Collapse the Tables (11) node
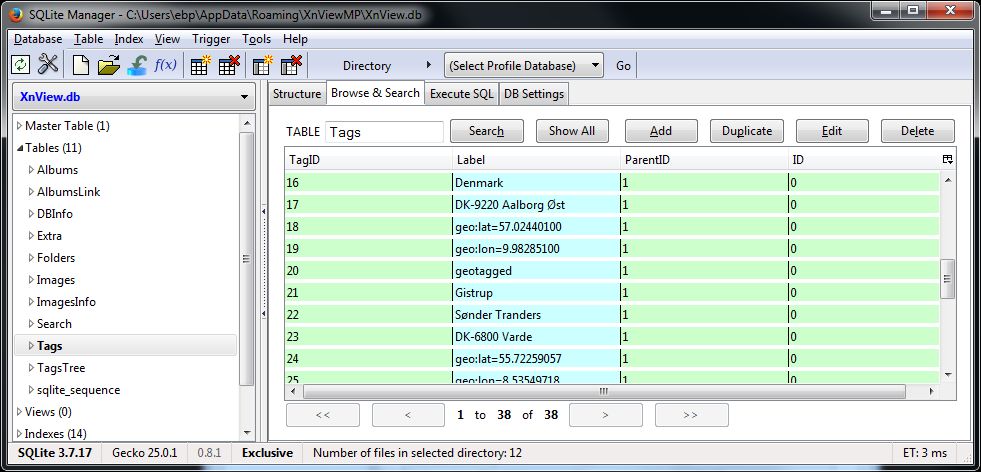 (19, 148)
